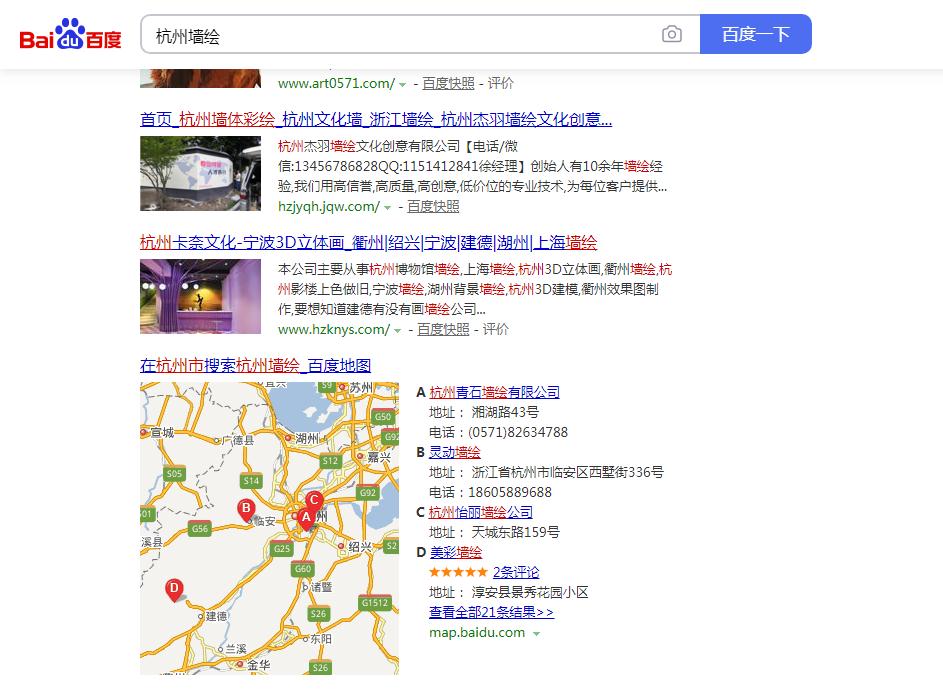Click phone number (0571)82634788
This screenshot has height=693, width=943.
(518, 432)
